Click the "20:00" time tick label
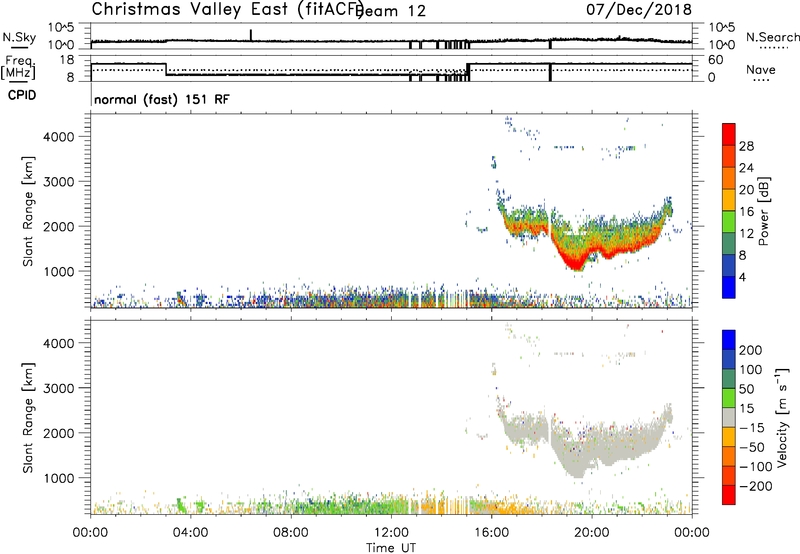Screen dimensions: 800x554 (x=591, y=533)
